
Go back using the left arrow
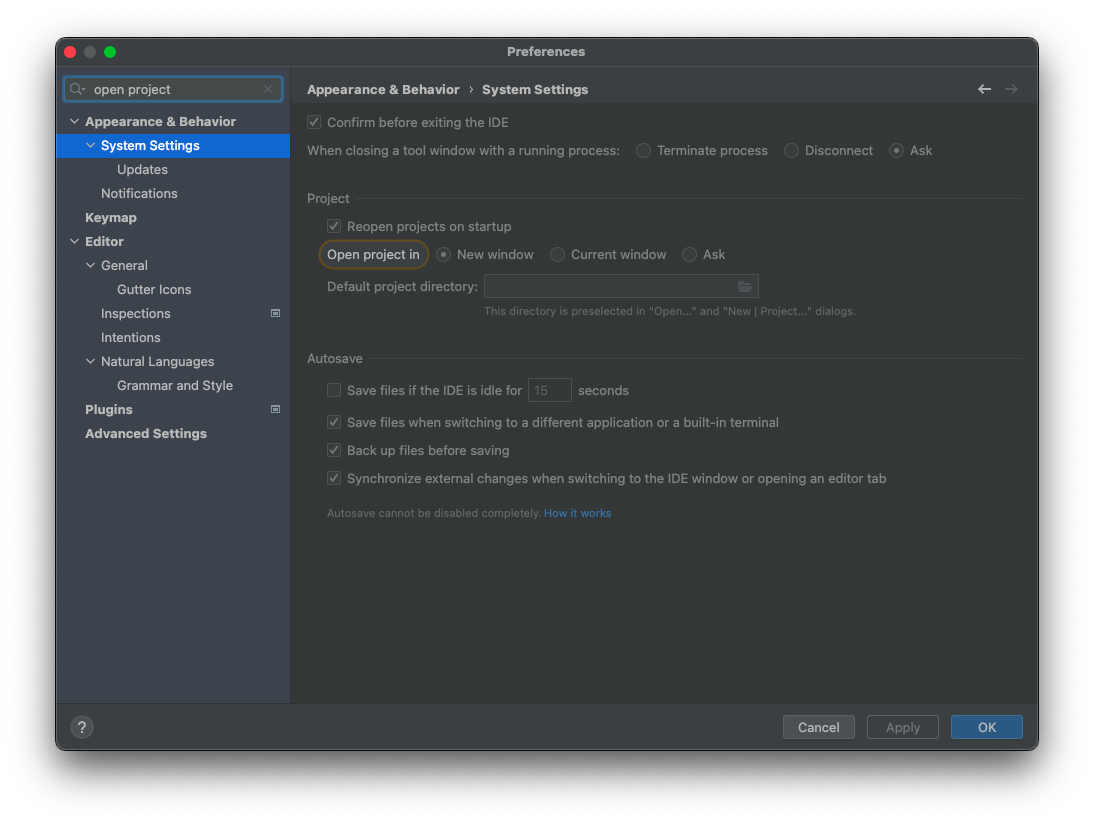tap(984, 89)
